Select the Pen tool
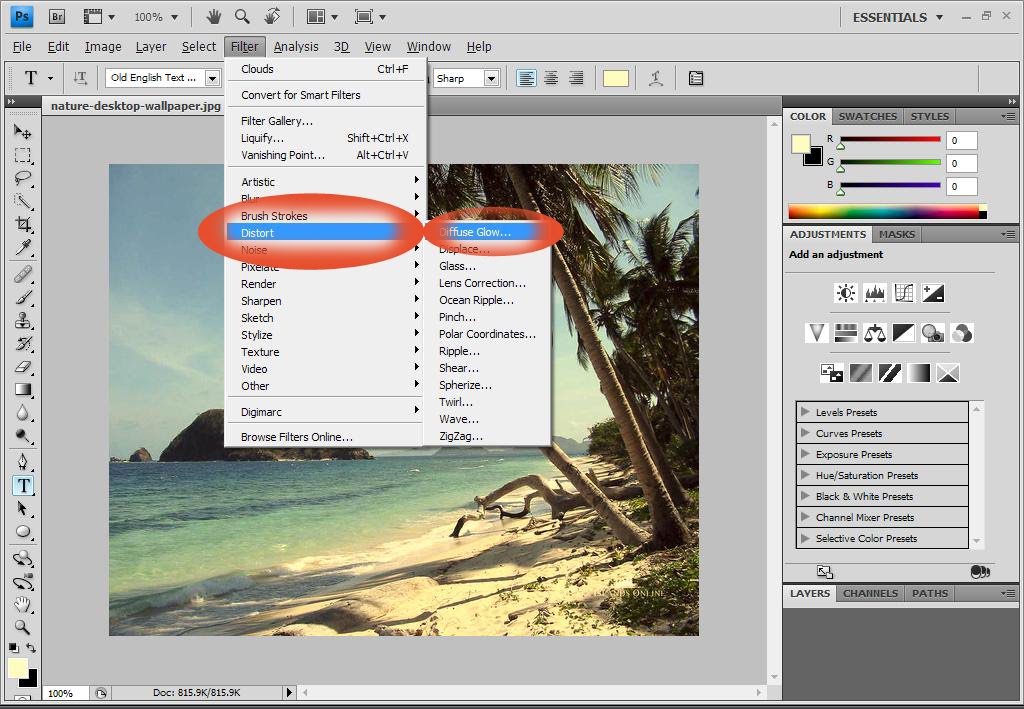Viewport: 1024px width, 709px height. pyautogui.click(x=23, y=462)
